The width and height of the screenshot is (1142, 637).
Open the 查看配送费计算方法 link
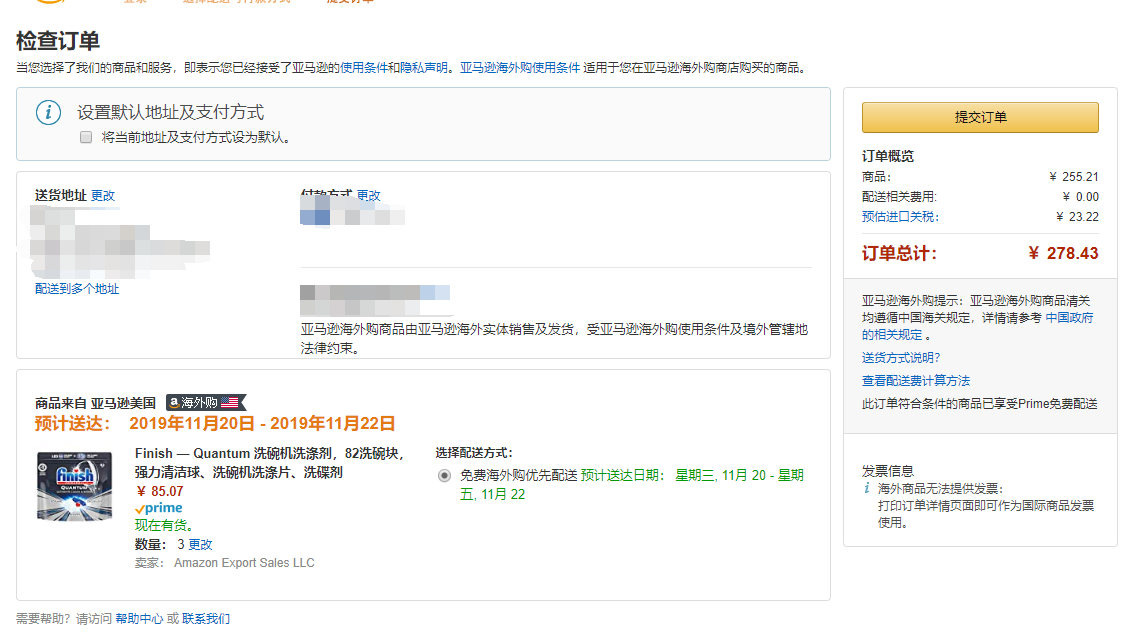point(915,381)
